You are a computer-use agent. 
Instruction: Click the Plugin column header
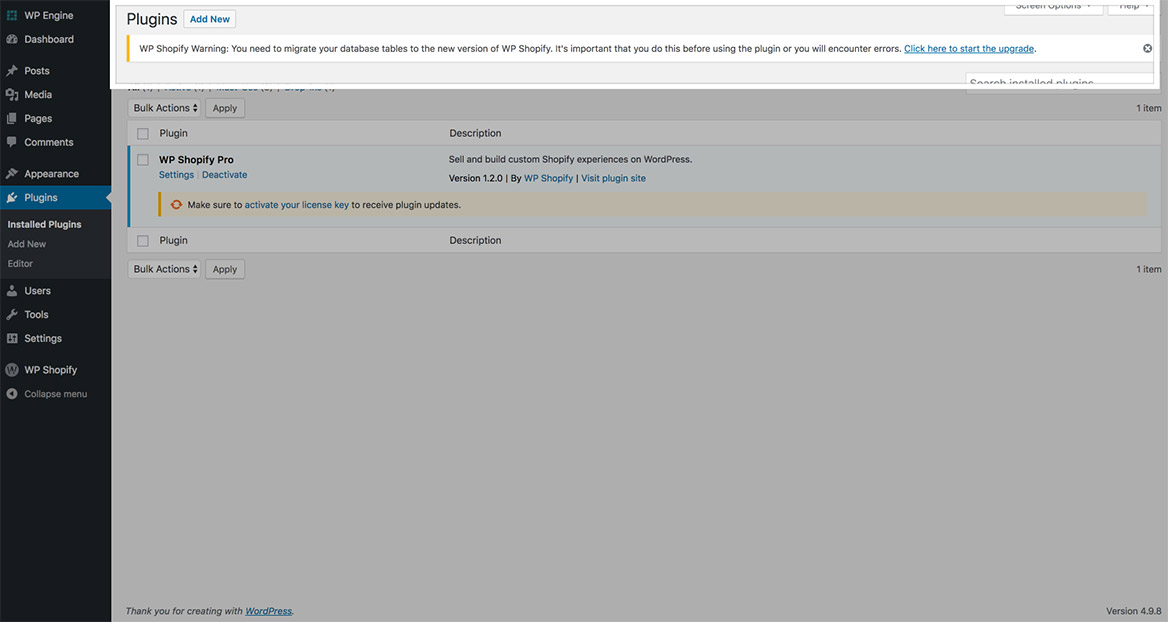(174, 133)
